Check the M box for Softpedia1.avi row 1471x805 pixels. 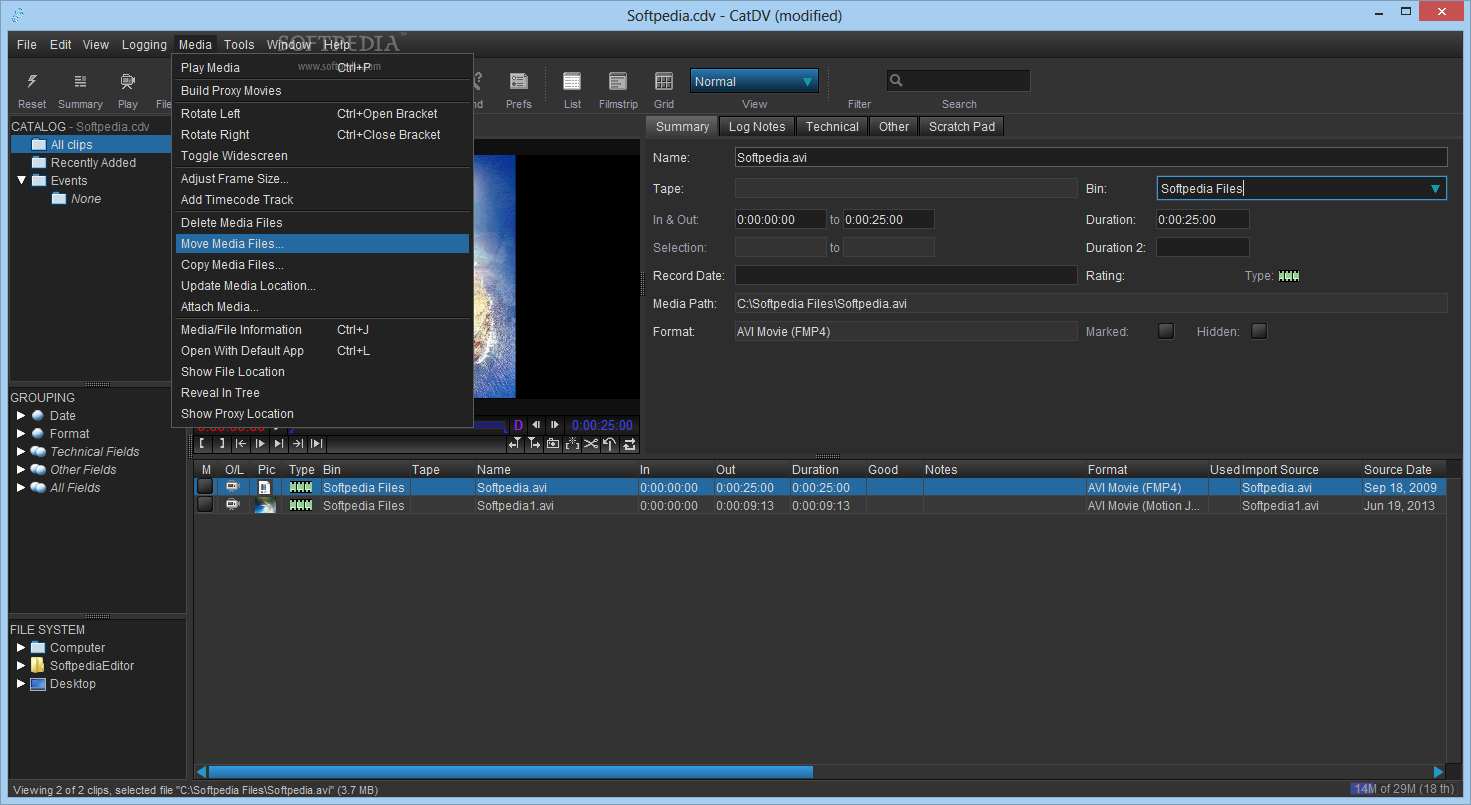[x=205, y=506]
